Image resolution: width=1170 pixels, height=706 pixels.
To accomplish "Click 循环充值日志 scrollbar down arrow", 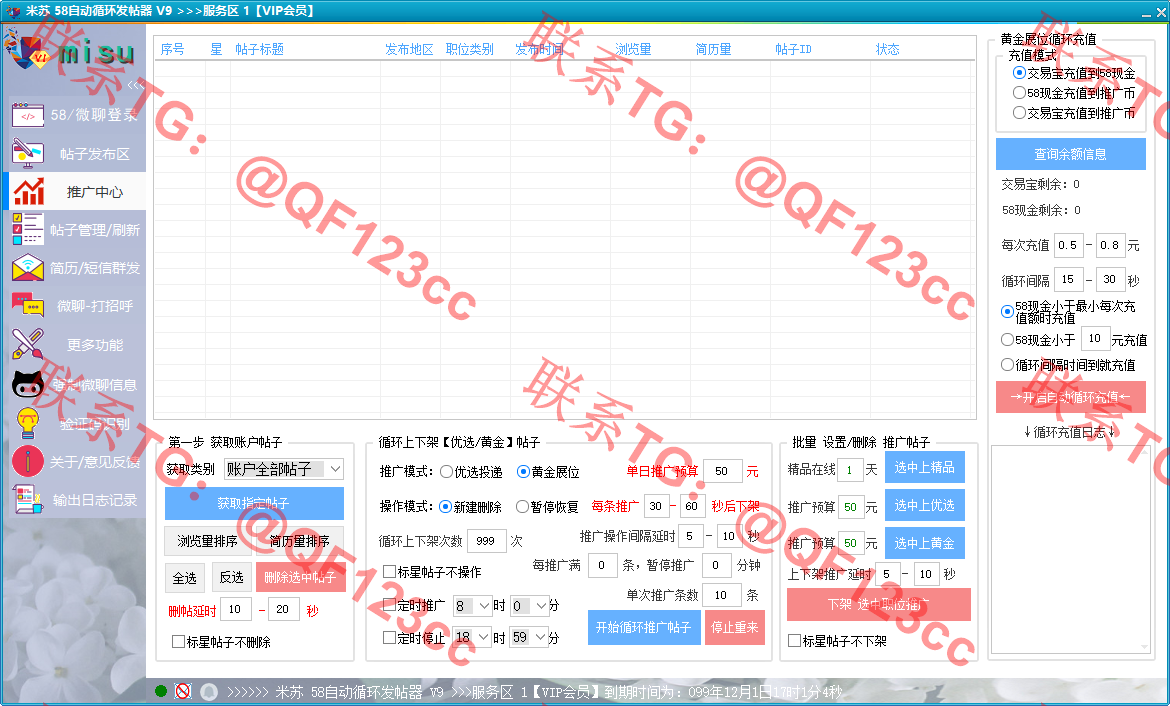I will coord(1144,647).
